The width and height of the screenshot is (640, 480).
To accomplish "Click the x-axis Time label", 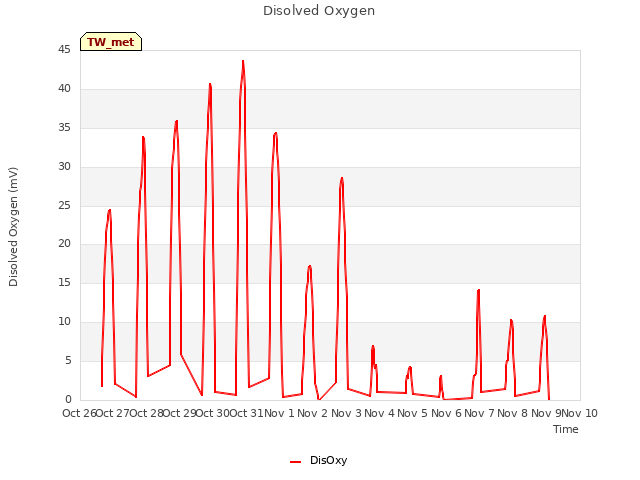I will click(566, 429).
